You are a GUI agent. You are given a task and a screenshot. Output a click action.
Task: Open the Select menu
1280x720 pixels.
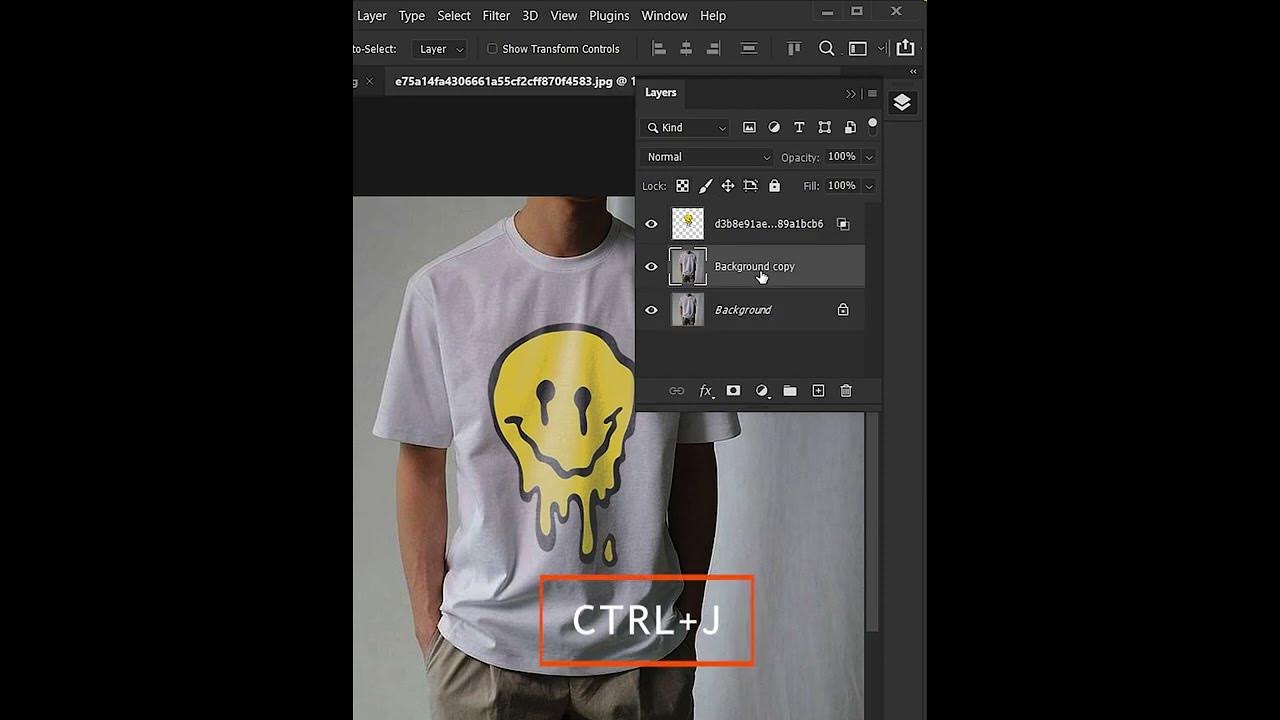pos(454,15)
